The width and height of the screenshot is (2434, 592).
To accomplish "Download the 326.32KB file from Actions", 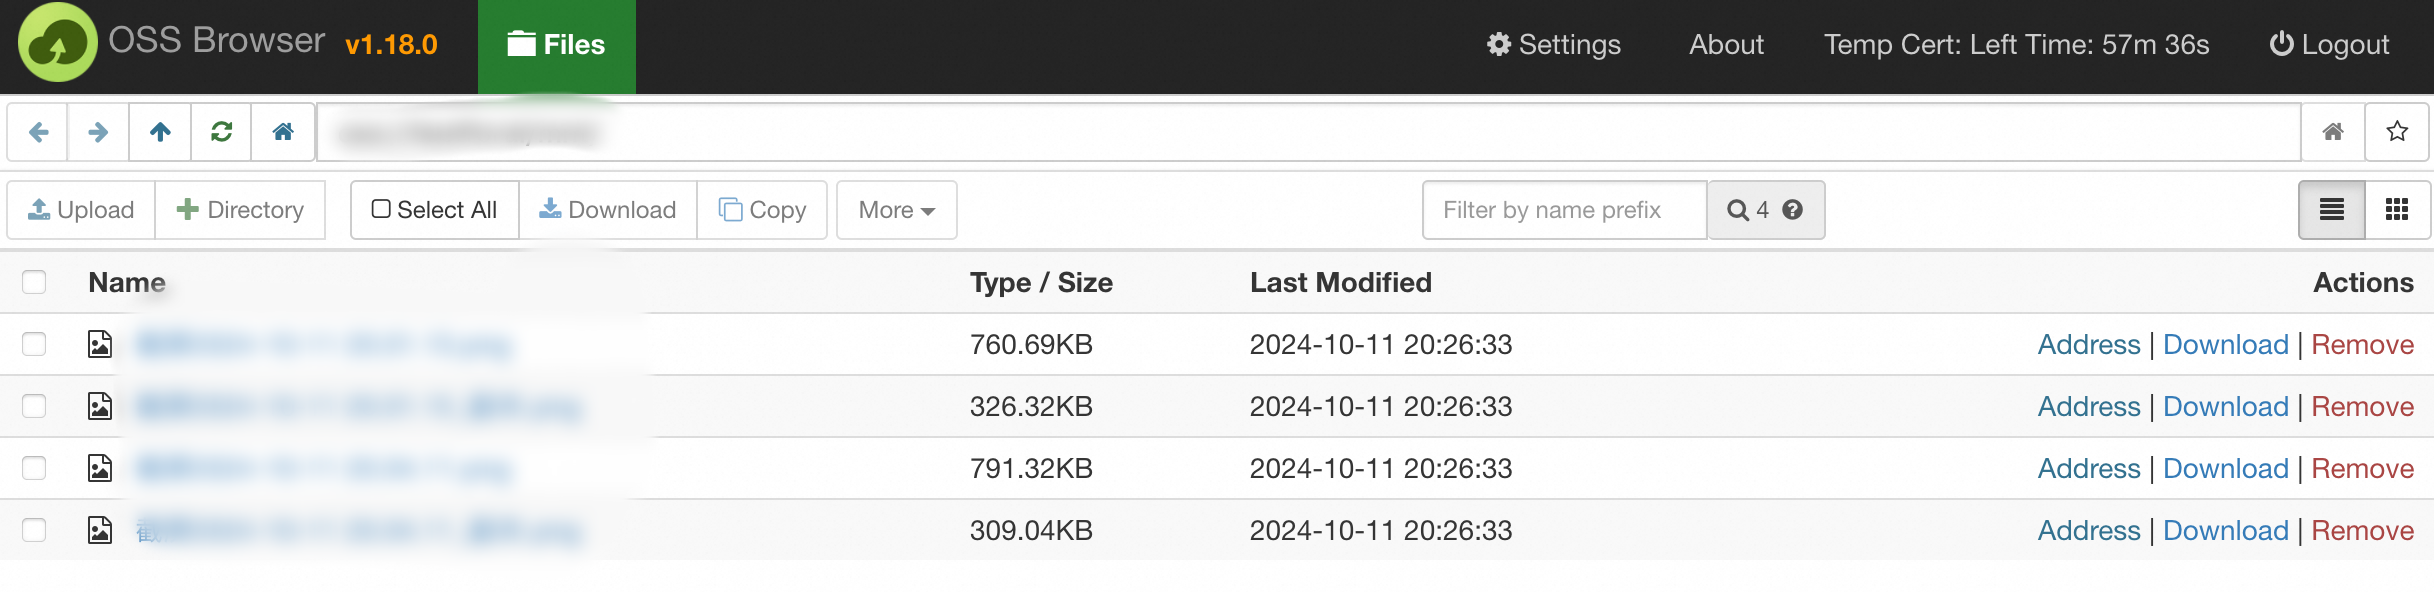I will tap(2225, 406).
